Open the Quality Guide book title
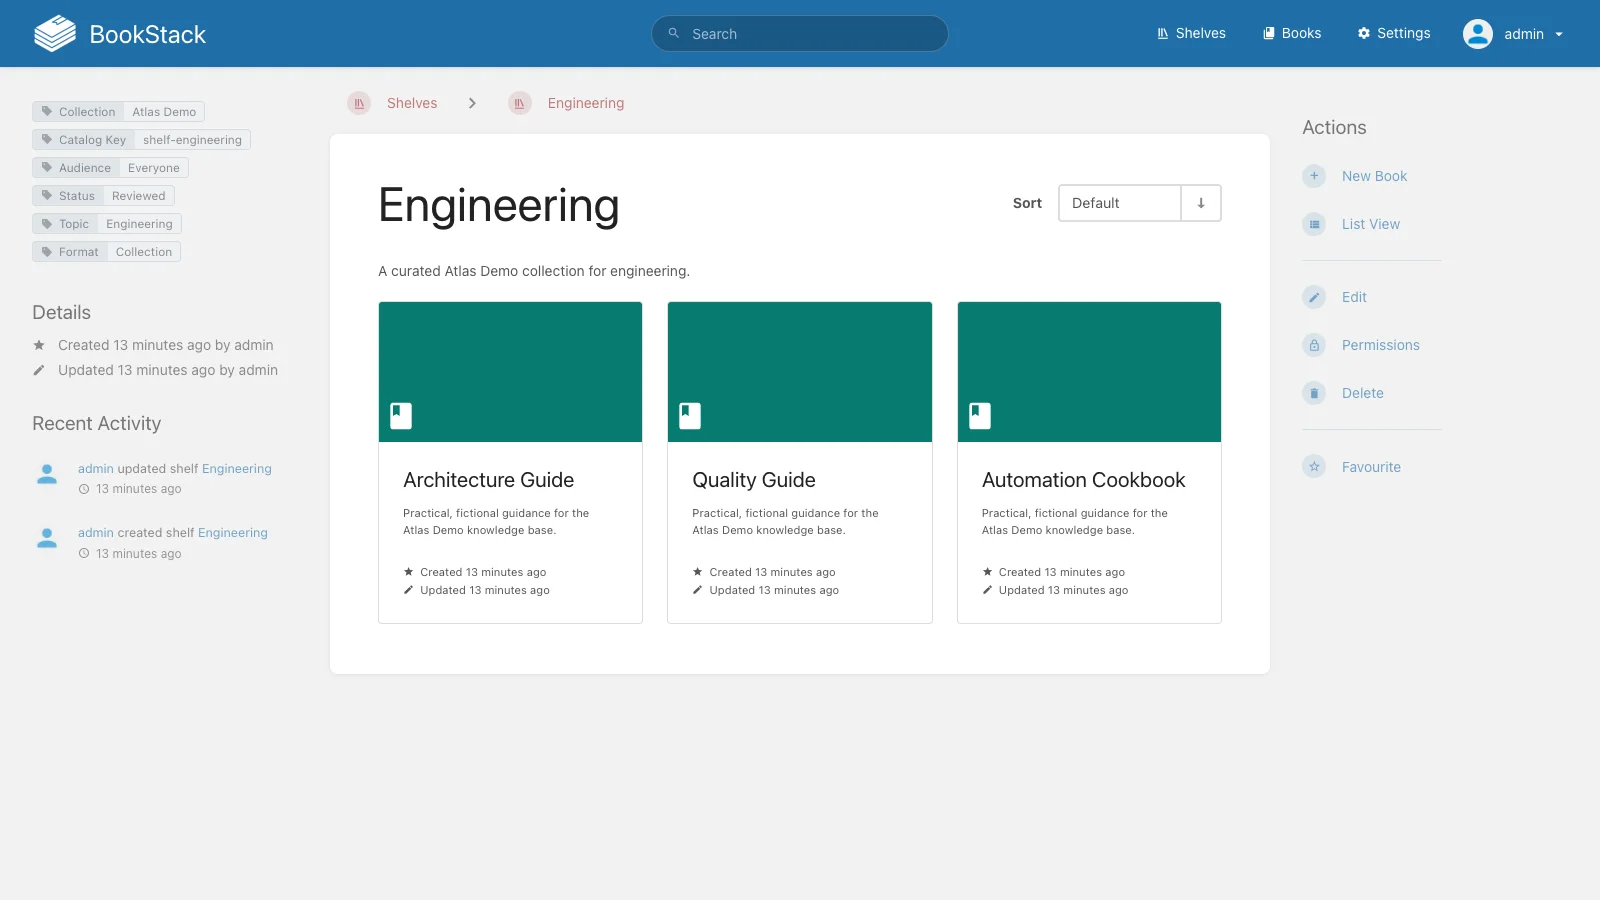 (754, 480)
